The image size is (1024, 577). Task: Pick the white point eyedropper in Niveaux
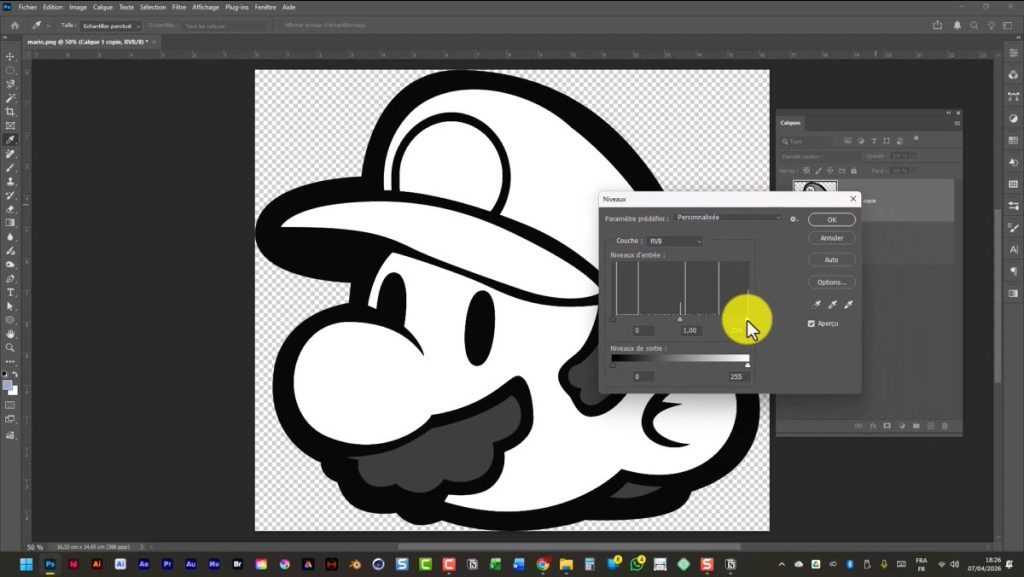[x=848, y=305]
